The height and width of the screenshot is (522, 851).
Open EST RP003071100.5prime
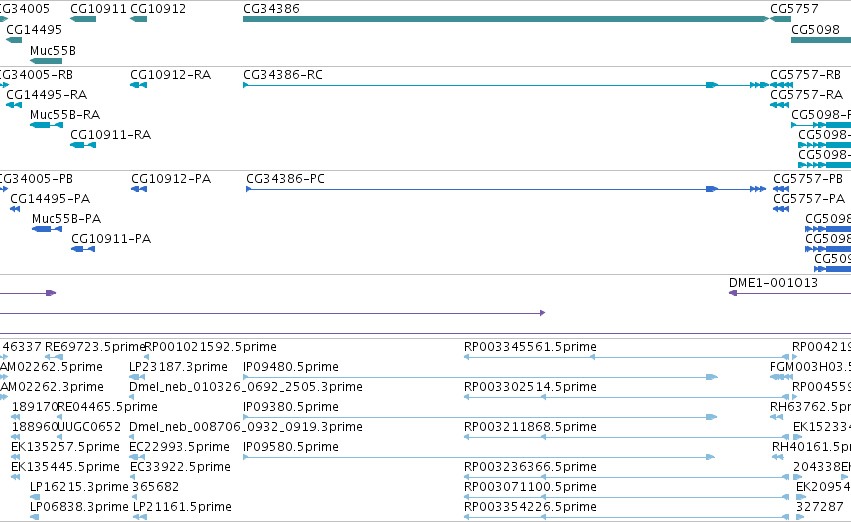pos(530,487)
